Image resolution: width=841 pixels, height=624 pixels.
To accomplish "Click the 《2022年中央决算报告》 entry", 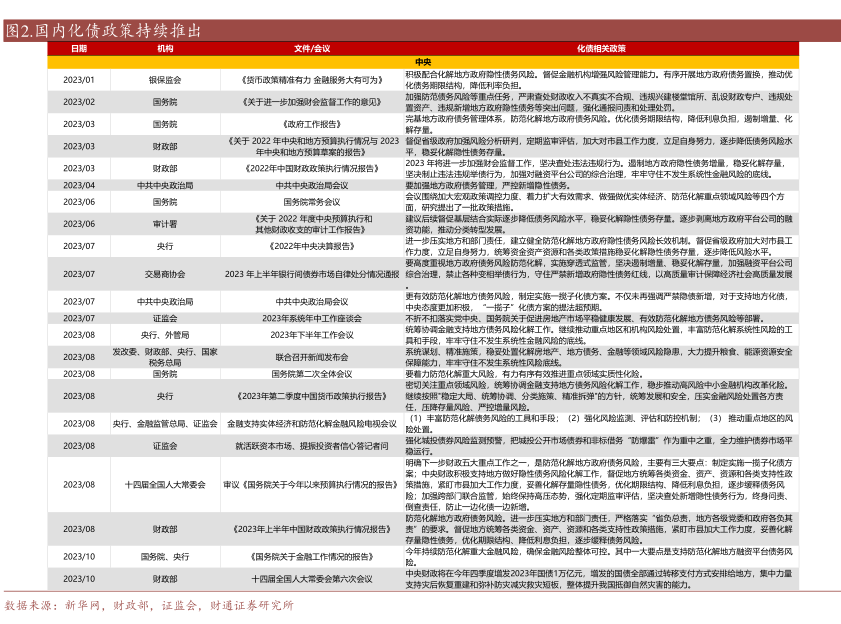I will click(x=312, y=245).
